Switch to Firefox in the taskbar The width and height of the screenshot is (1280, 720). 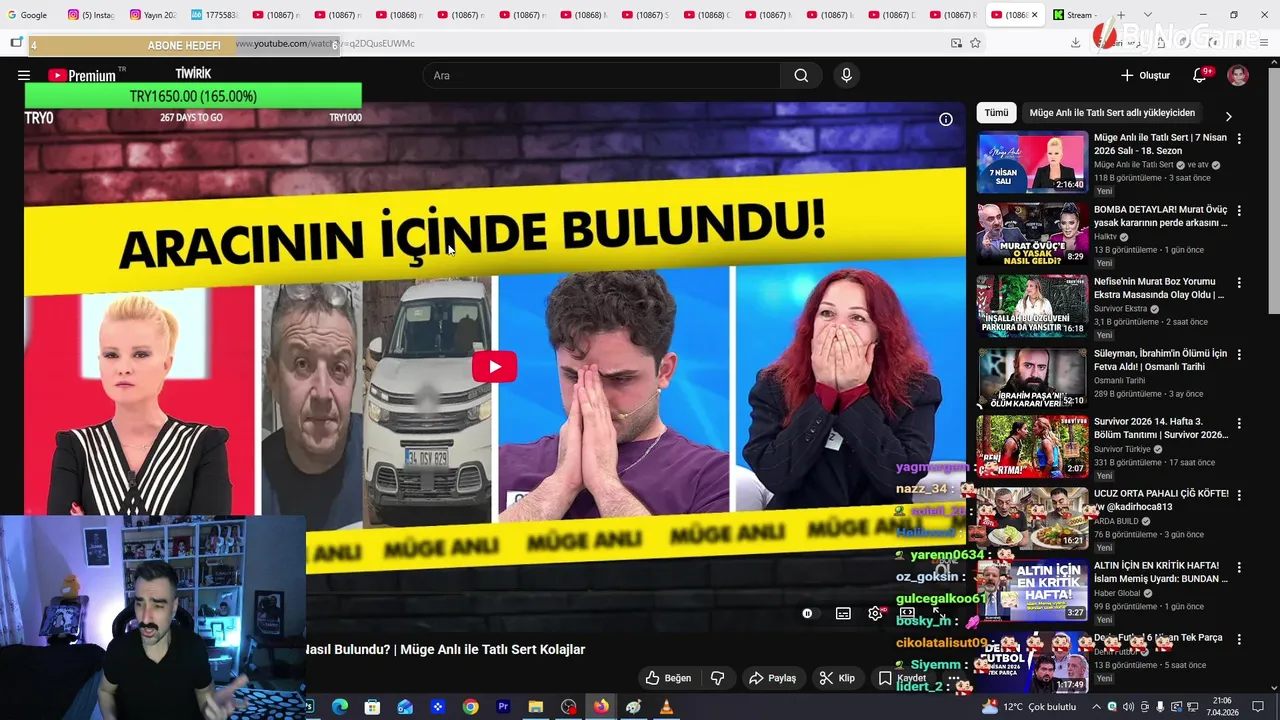[601, 707]
